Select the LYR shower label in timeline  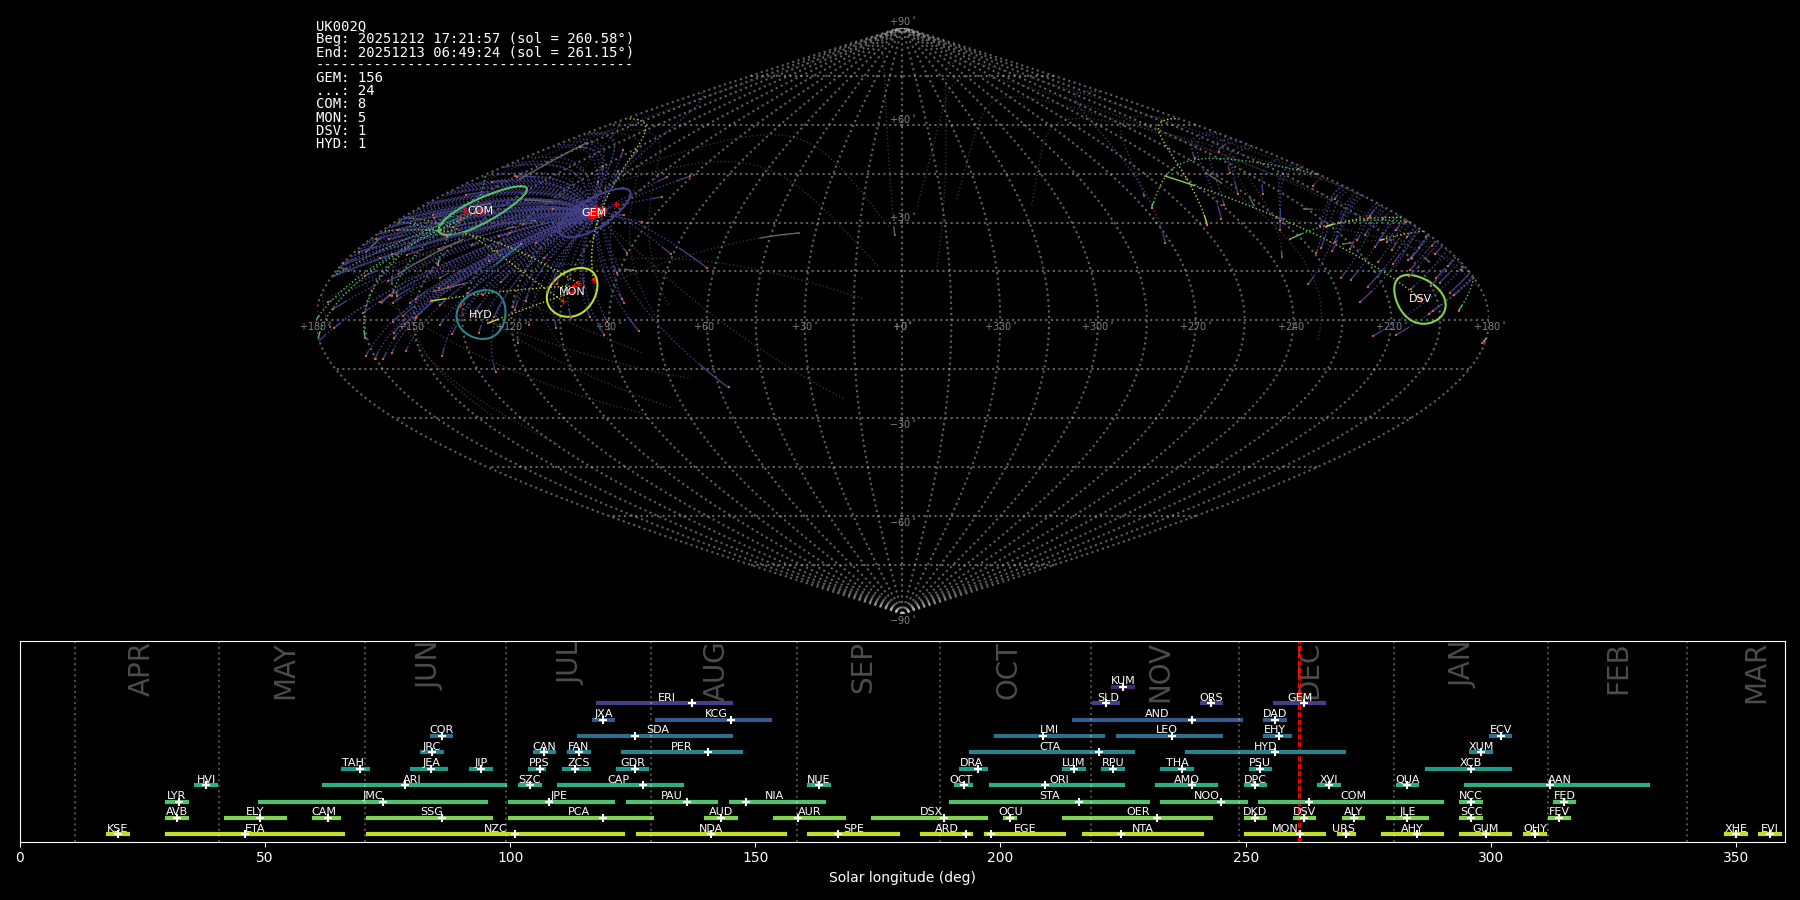tap(176, 796)
